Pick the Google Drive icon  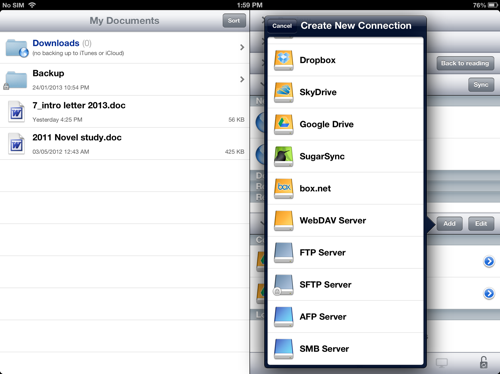pos(284,124)
